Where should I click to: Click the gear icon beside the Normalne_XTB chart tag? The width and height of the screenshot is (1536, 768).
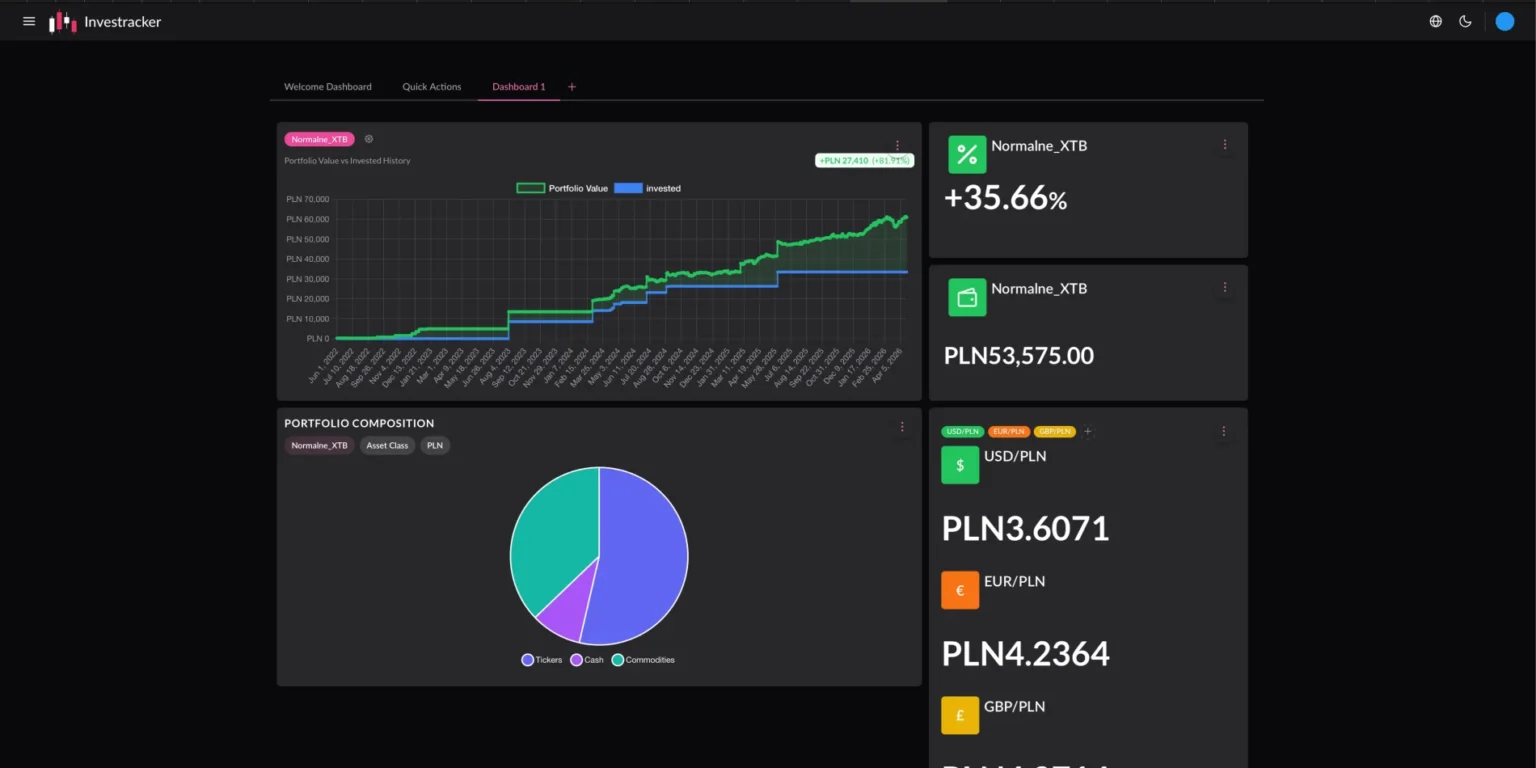pos(369,139)
